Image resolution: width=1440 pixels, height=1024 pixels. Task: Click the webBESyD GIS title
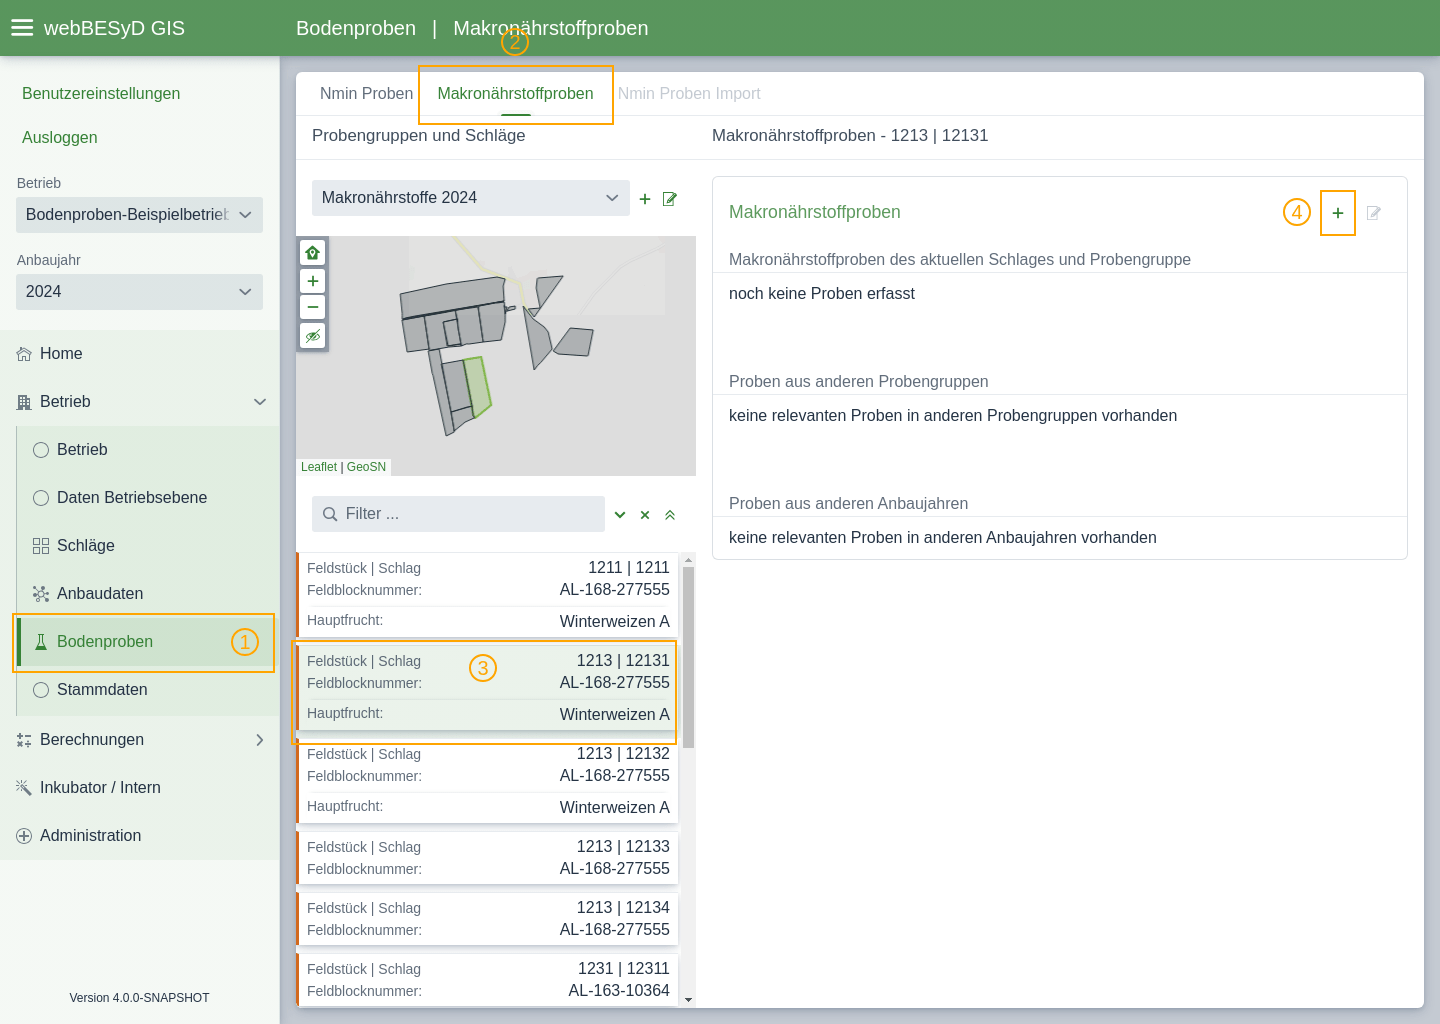[x=114, y=28]
